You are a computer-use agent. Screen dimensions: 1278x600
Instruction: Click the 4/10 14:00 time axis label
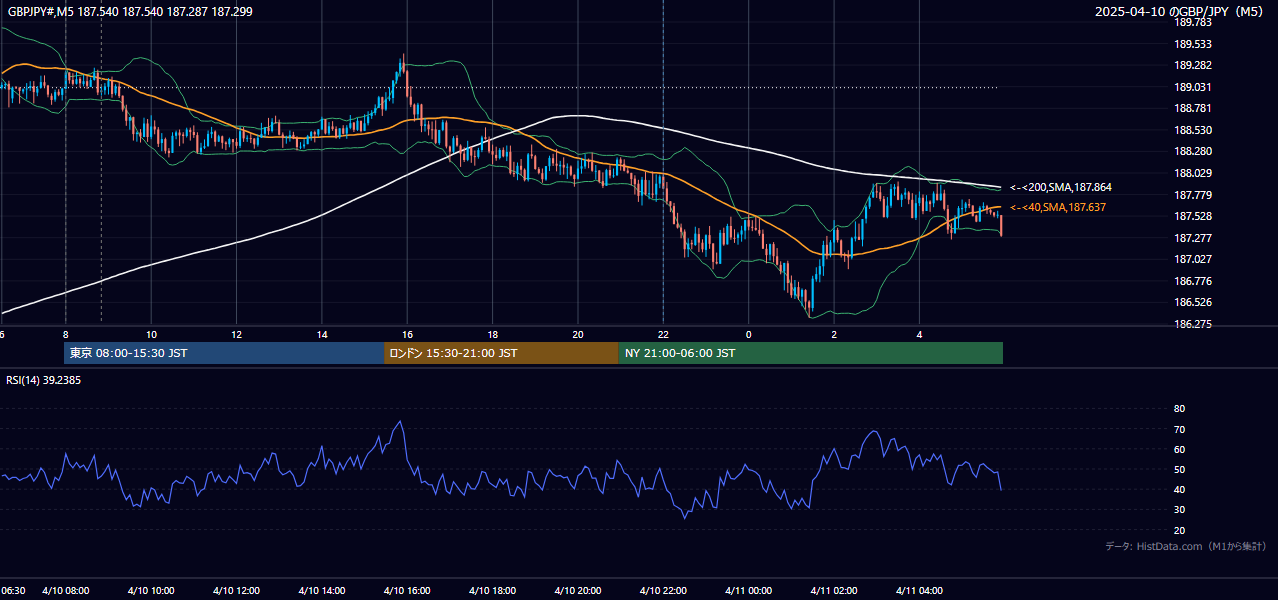click(322, 591)
